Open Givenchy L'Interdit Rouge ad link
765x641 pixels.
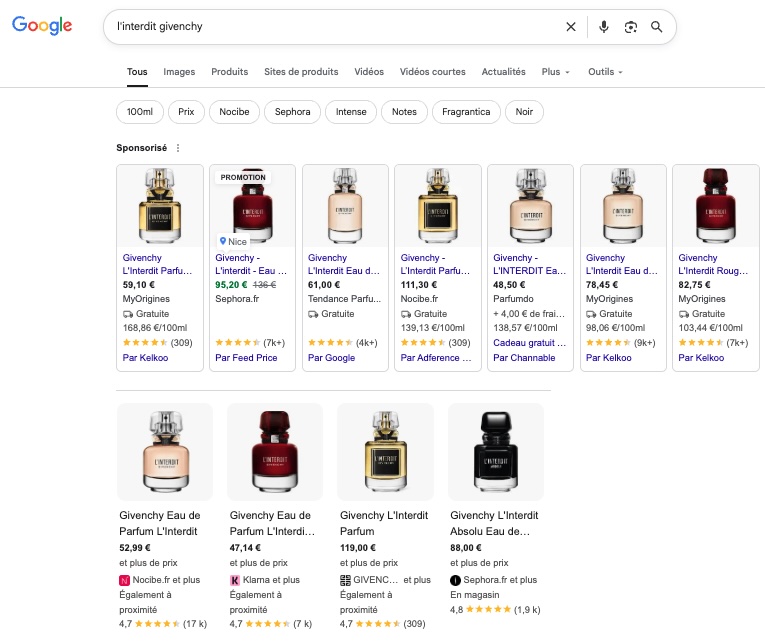[x=713, y=264]
